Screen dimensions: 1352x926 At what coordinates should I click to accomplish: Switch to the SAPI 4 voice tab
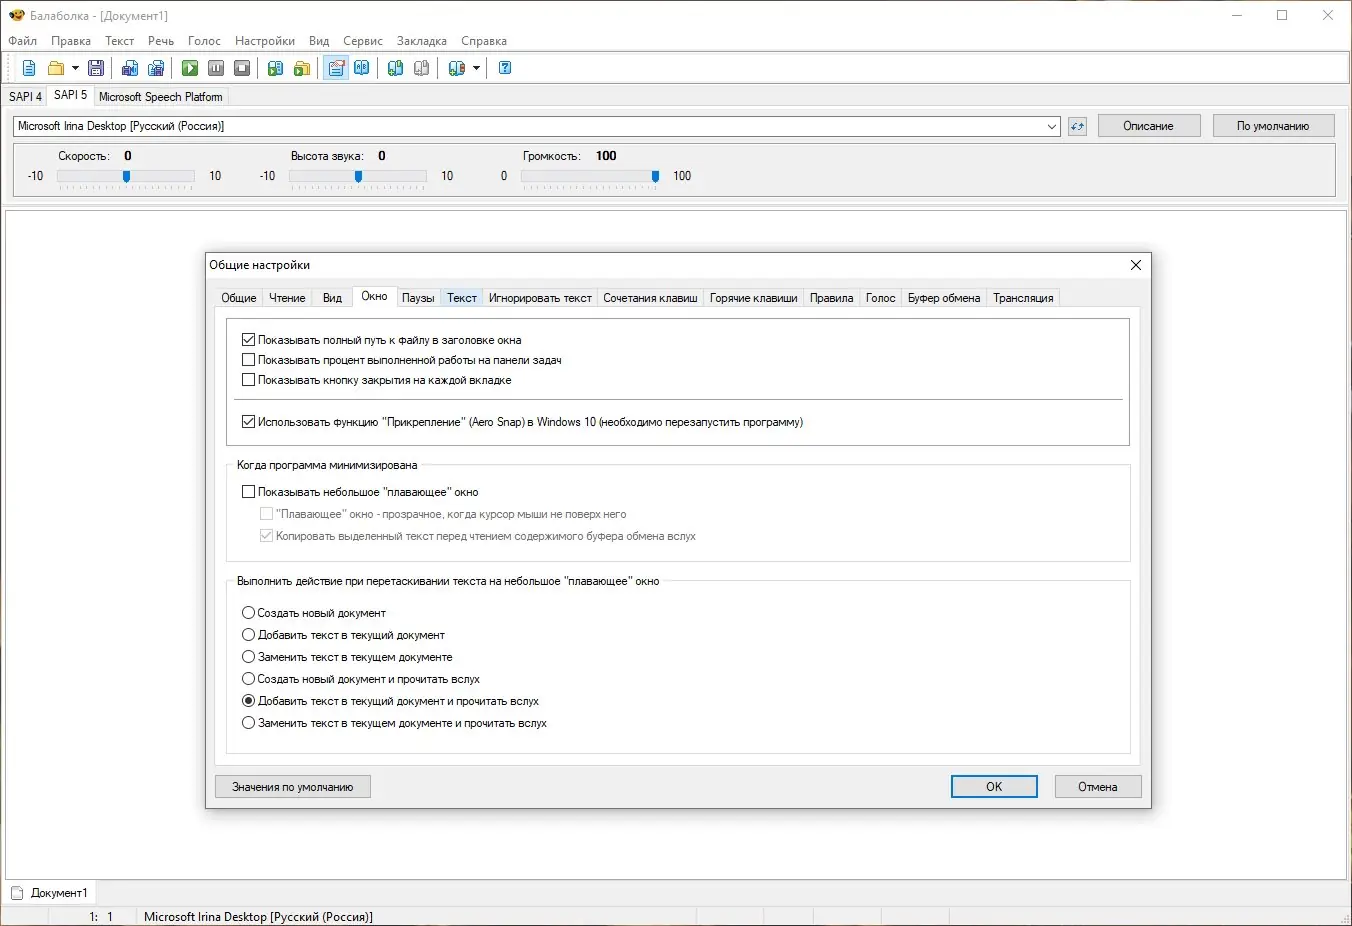[25, 97]
